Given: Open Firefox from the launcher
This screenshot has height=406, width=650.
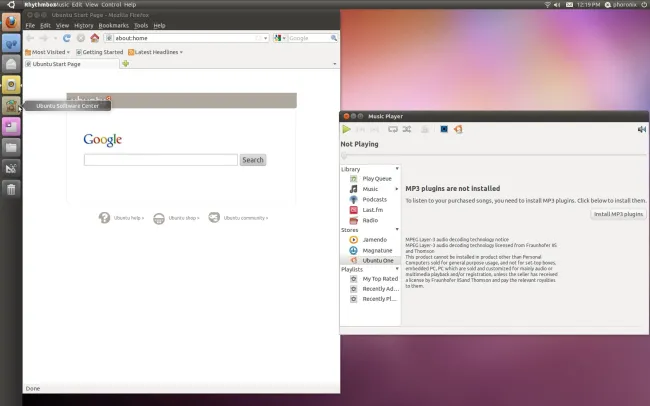Looking at the screenshot, I should click(11, 22).
